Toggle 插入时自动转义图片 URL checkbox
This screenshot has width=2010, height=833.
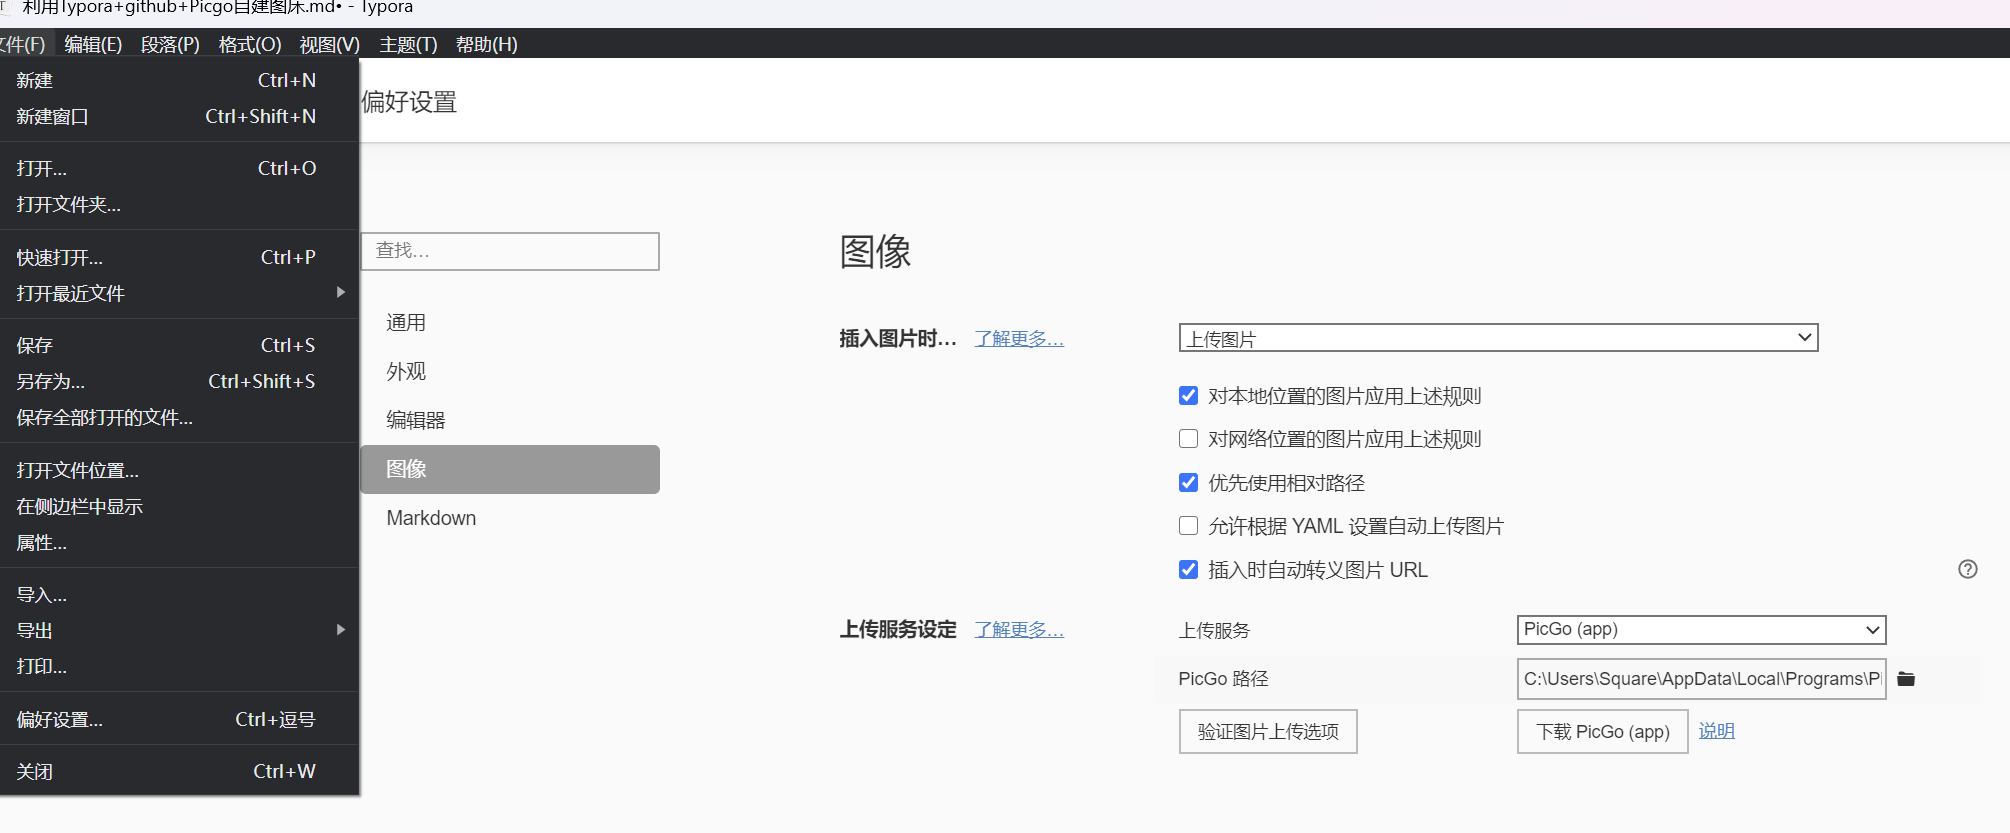(1188, 570)
